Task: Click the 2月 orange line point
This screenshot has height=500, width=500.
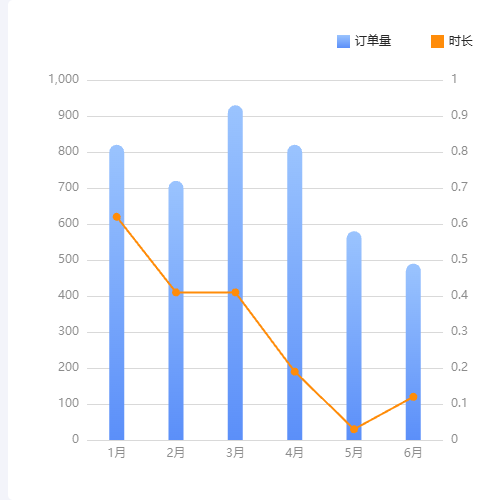Action: pyautogui.click(x=176, y=292)
